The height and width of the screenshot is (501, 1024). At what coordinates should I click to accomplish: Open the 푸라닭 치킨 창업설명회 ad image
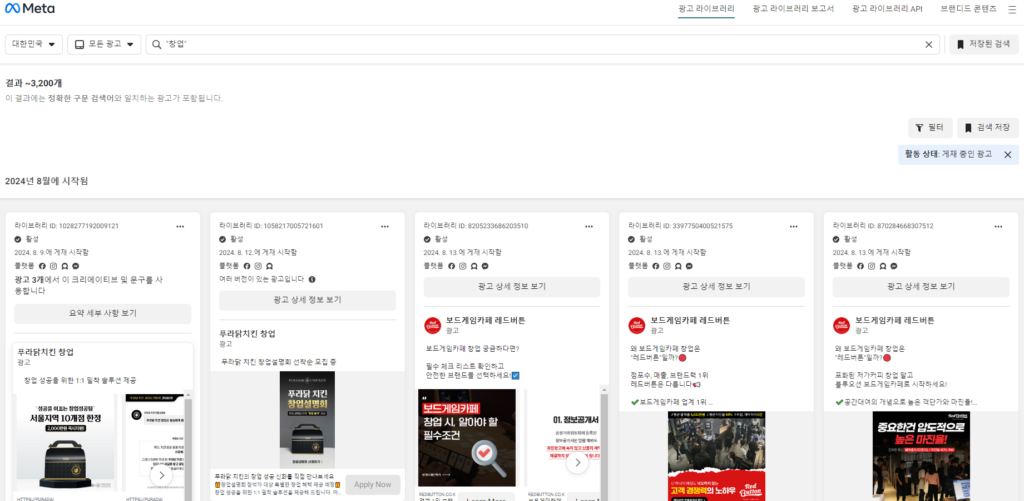pyautogui.click(x=307, y=420)
